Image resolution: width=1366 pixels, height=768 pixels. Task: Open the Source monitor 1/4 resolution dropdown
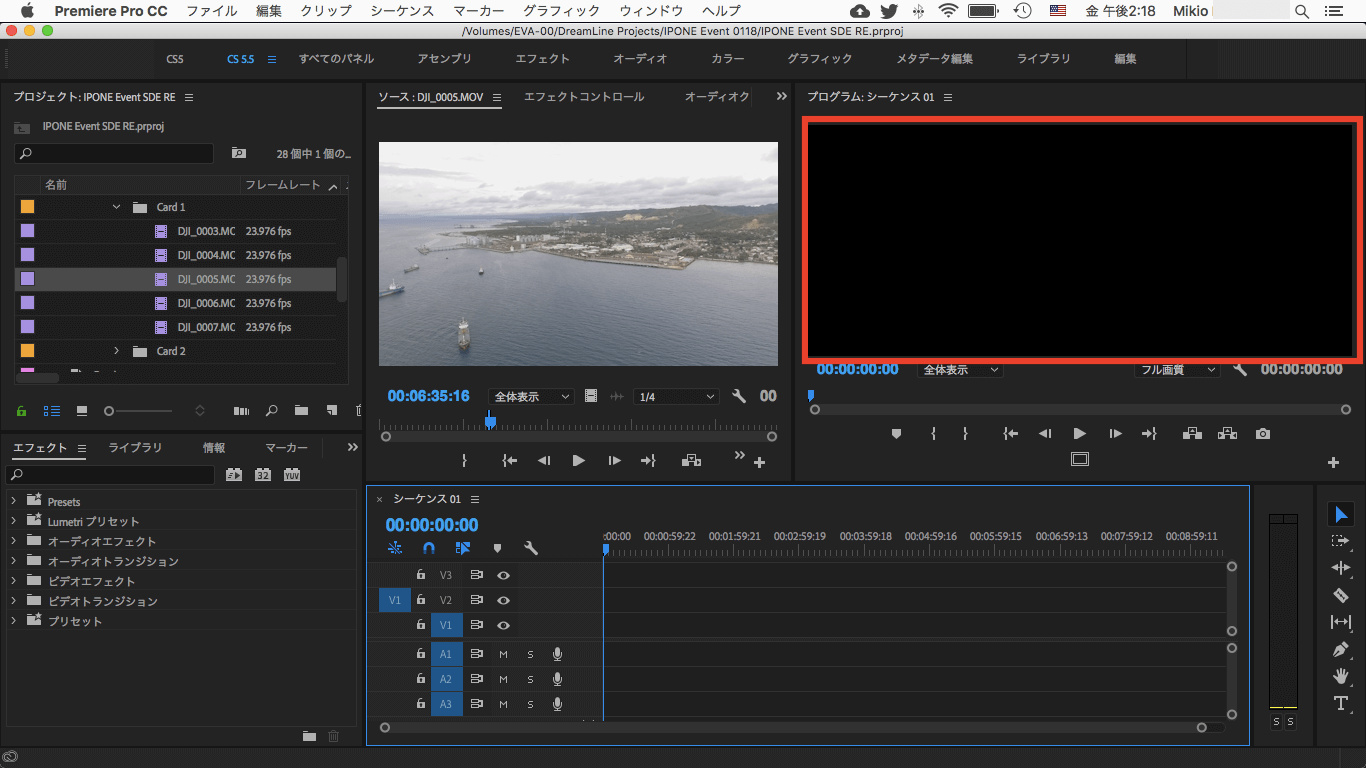pyautogui.click(x=676, y=397)
